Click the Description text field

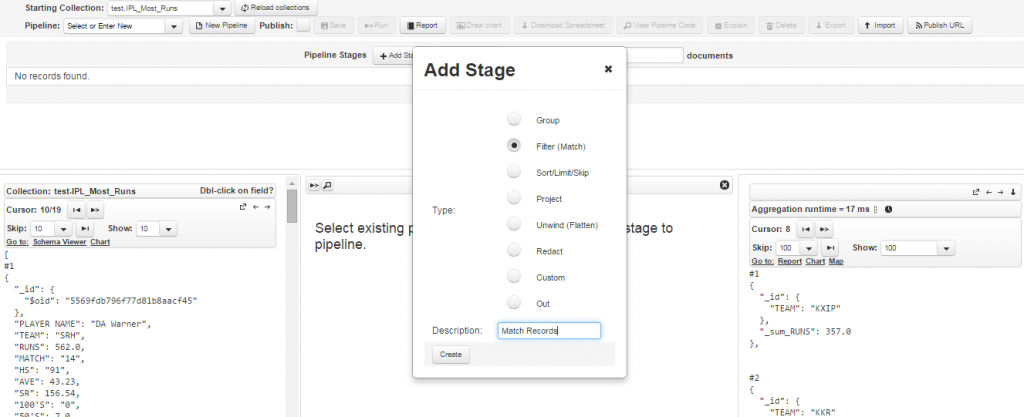point(549,330)
